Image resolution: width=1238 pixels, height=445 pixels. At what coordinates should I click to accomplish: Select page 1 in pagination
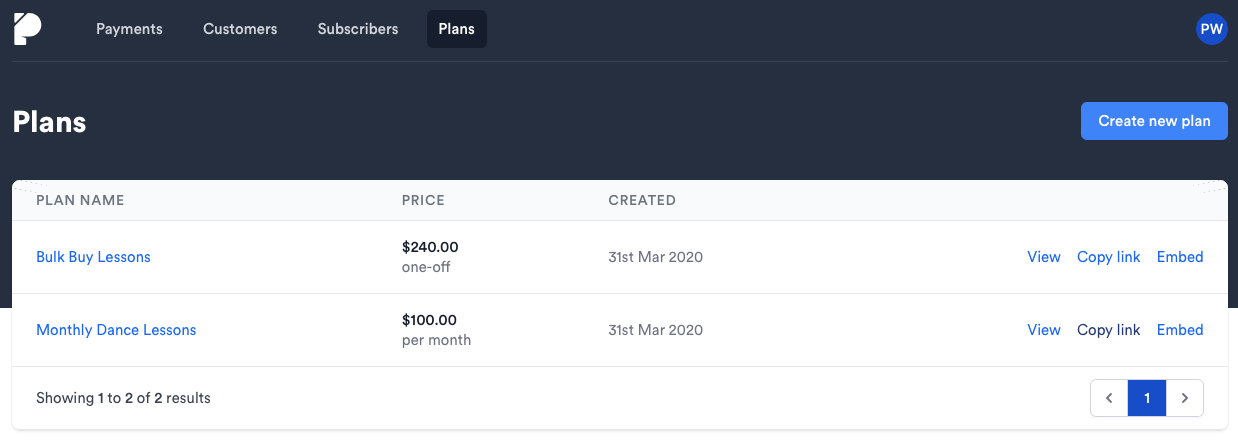[x=1147, y=398]
